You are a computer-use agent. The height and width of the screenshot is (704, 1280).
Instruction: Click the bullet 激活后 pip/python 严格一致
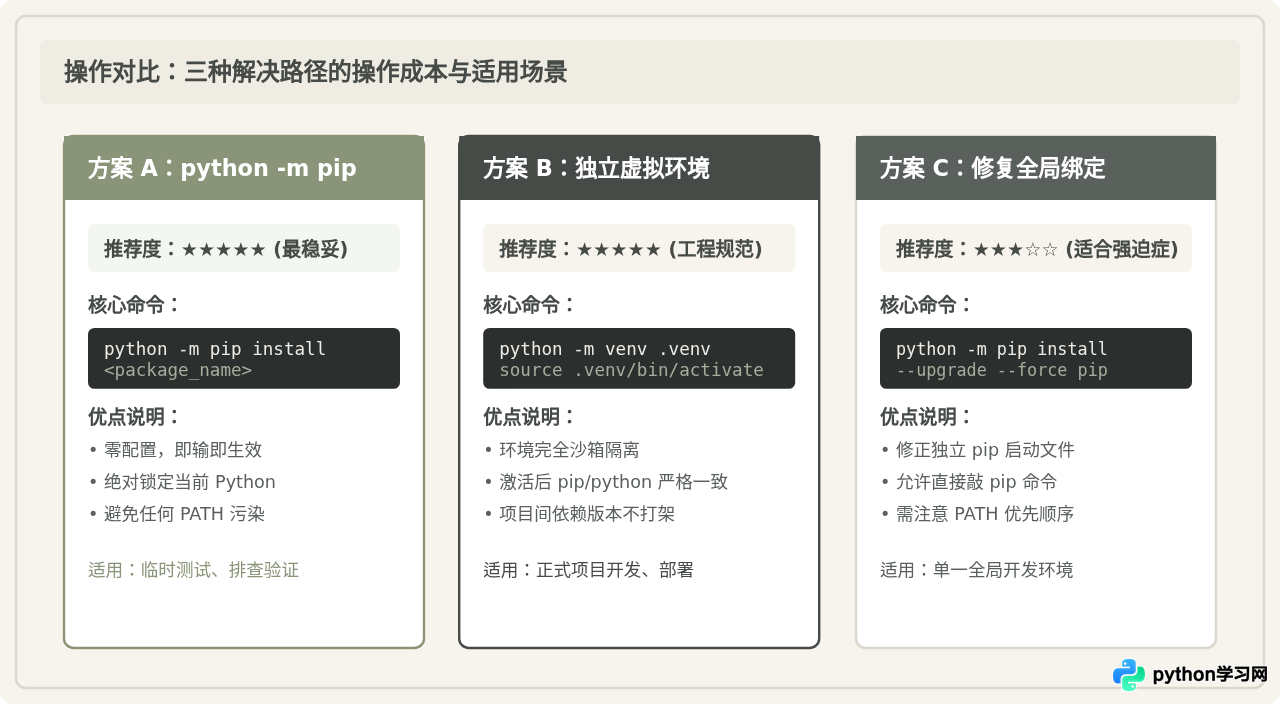(606, 482)
